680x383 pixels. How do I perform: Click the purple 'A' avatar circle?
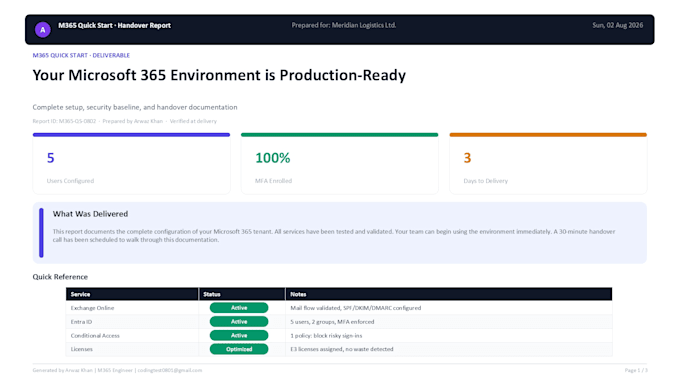pos(42,29)
